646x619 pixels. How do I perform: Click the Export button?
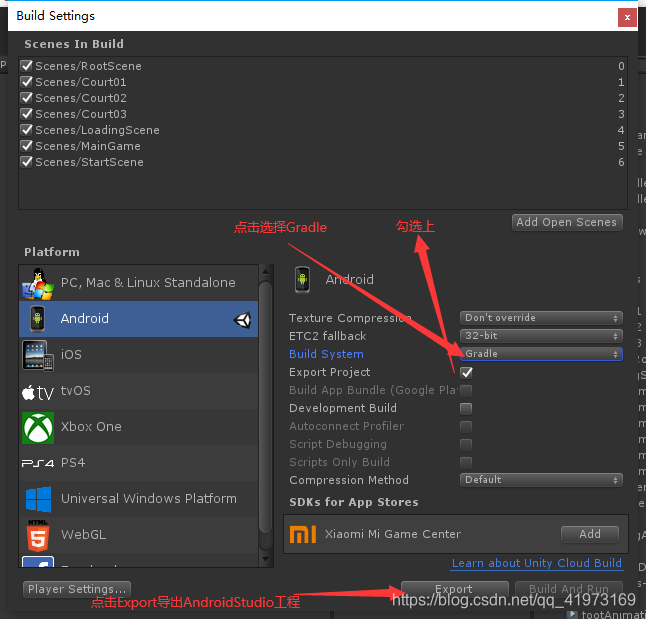point(454,589)
